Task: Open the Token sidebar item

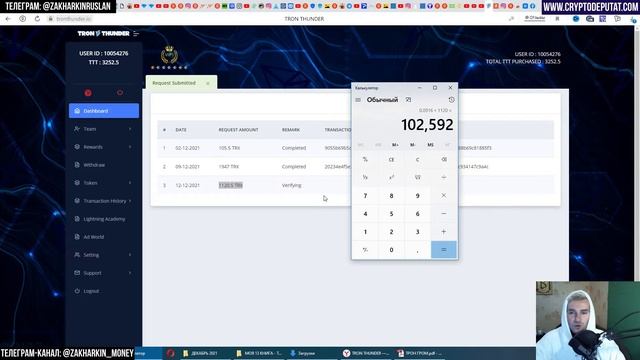Action: click(x=104, y=183)
